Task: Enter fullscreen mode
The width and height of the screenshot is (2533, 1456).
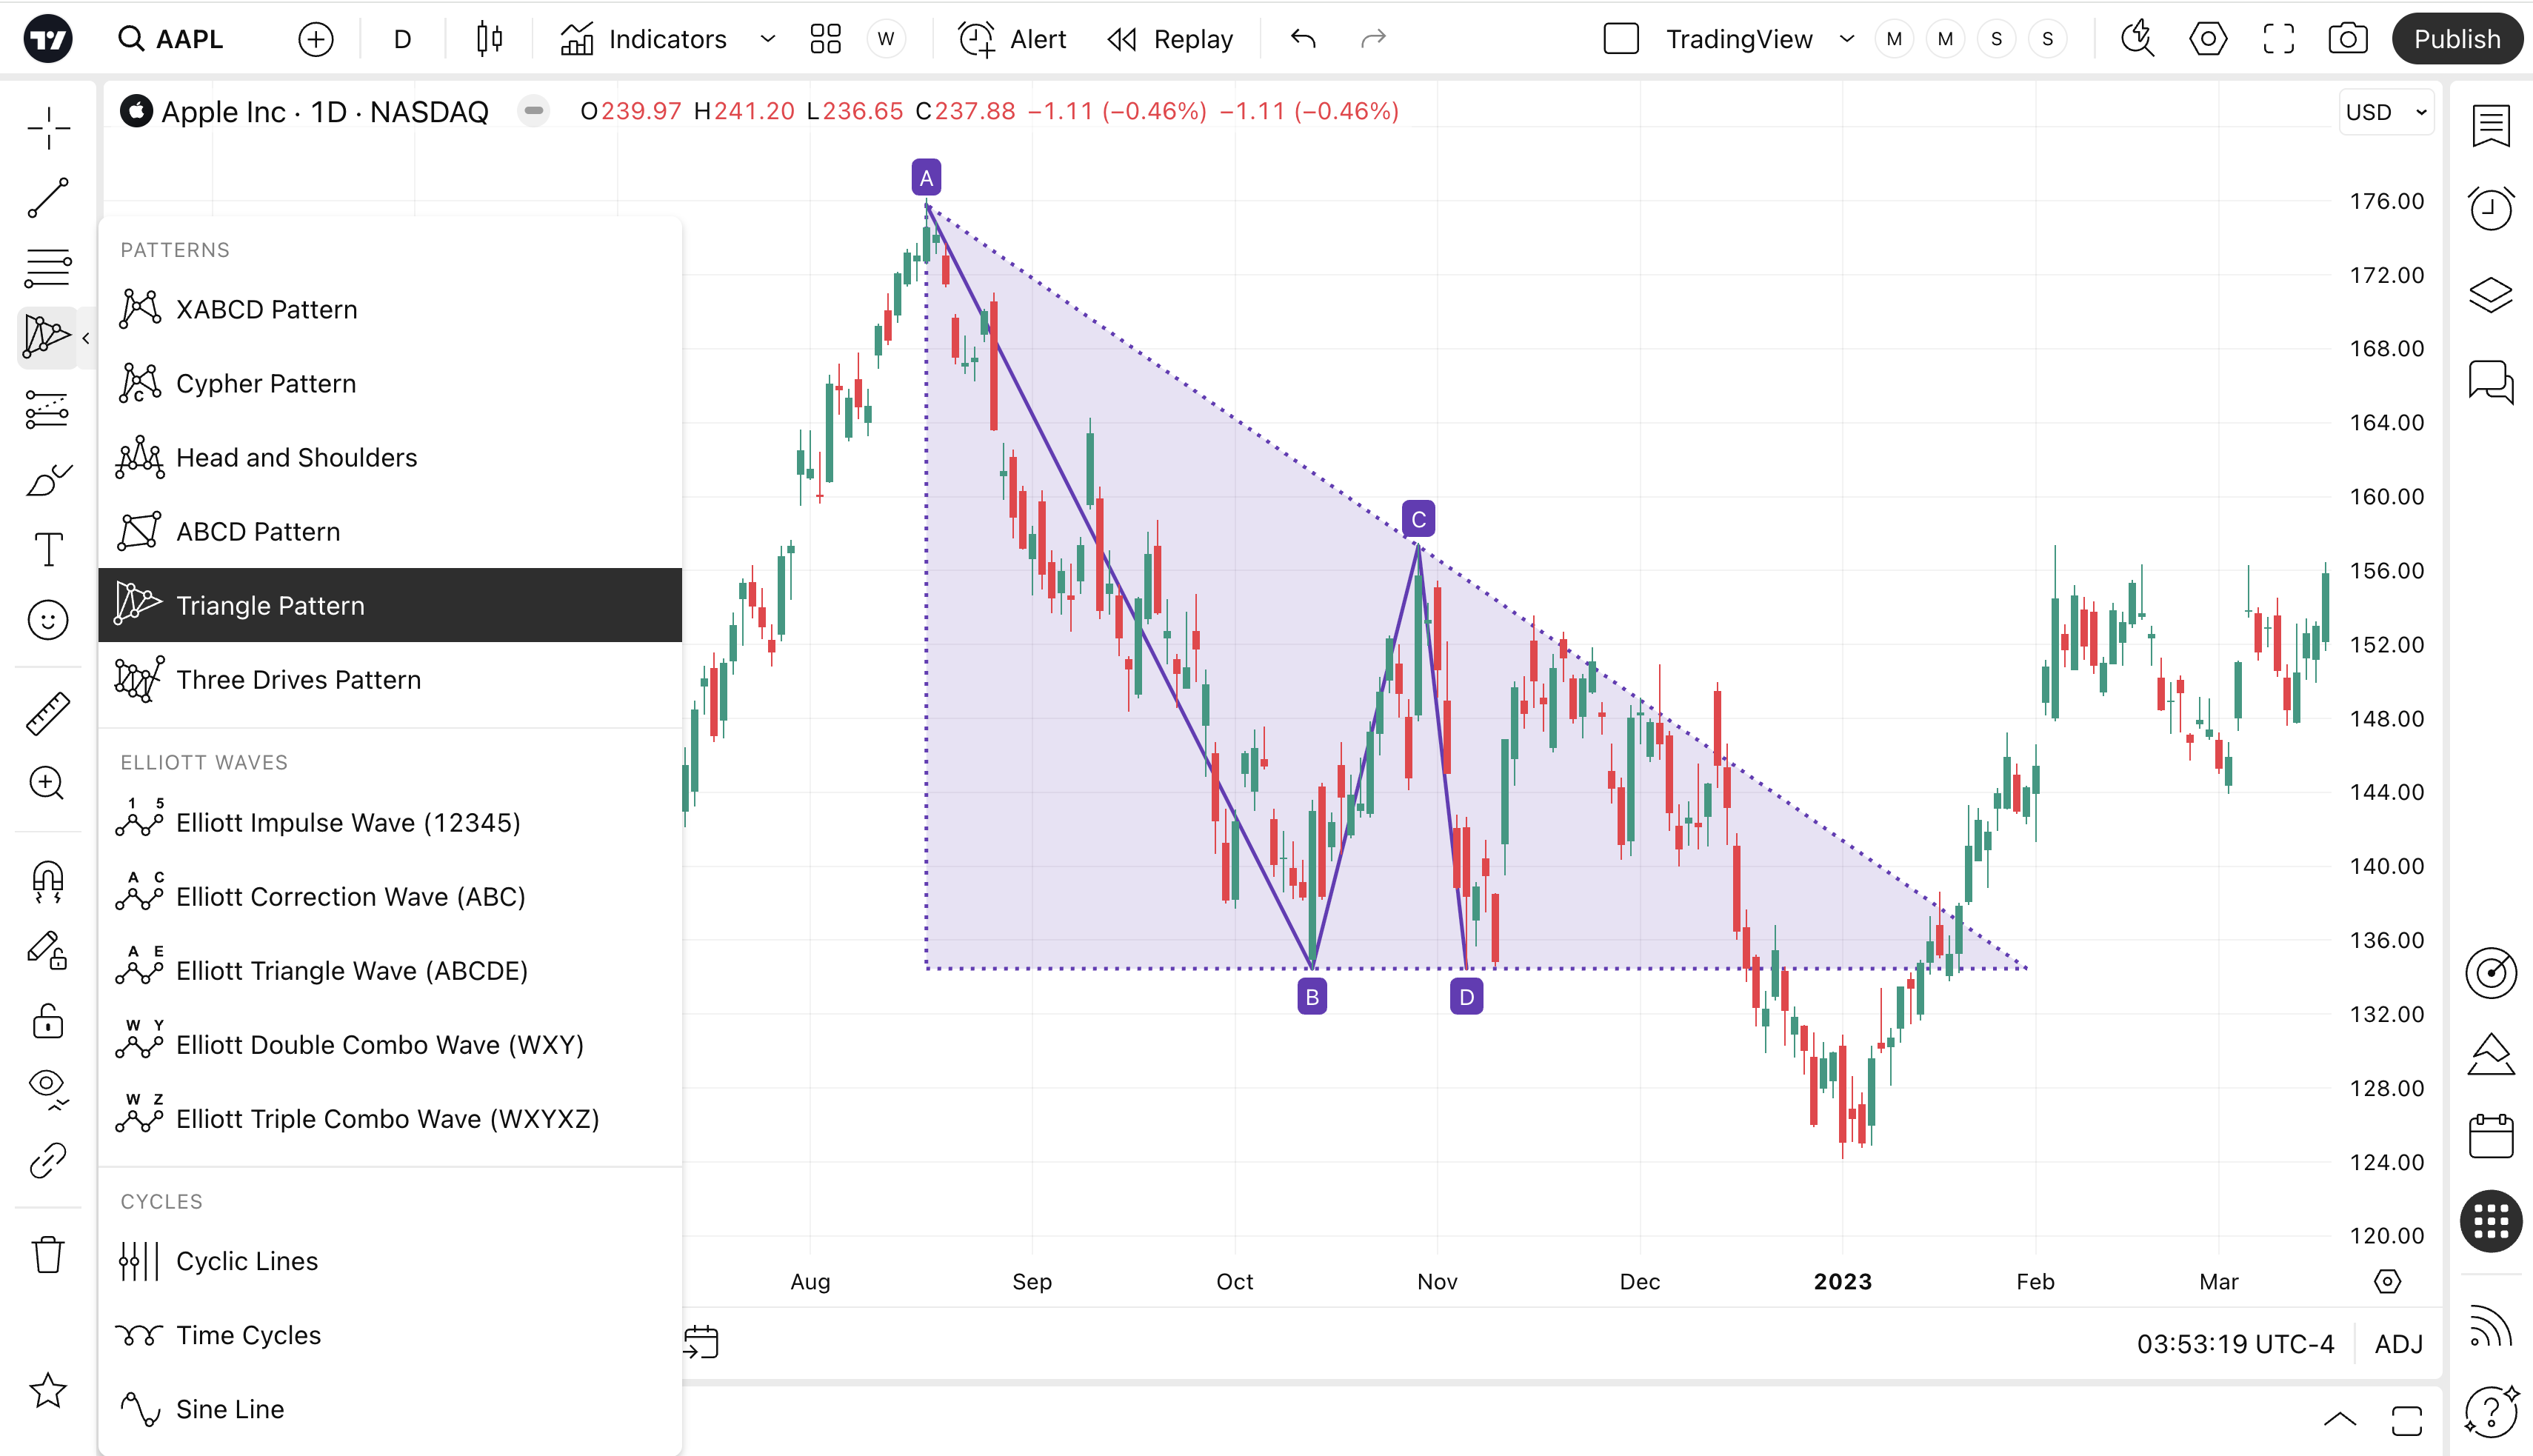Action: pos(2278,39)
